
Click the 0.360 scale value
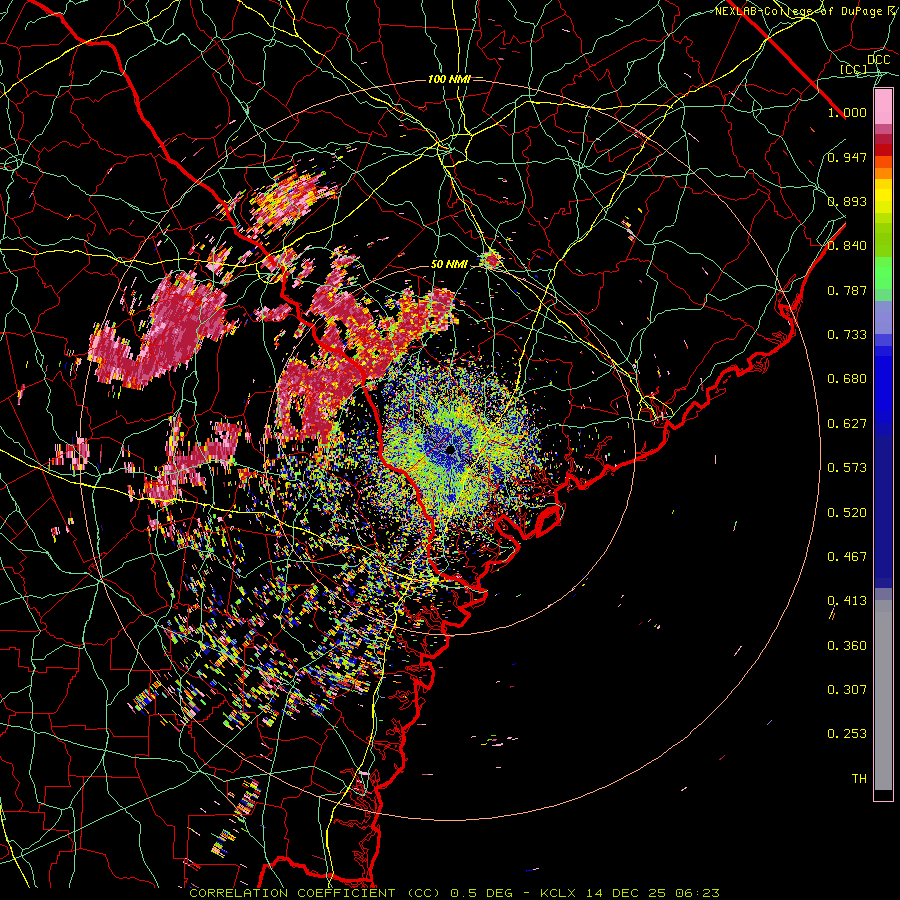pos(847,646)
